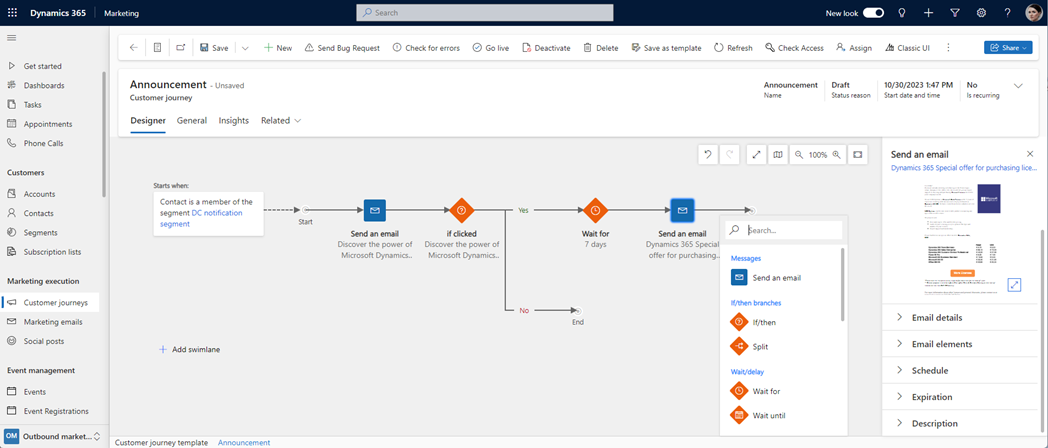Switch to the Designer tab

click(x=148, y=120)
